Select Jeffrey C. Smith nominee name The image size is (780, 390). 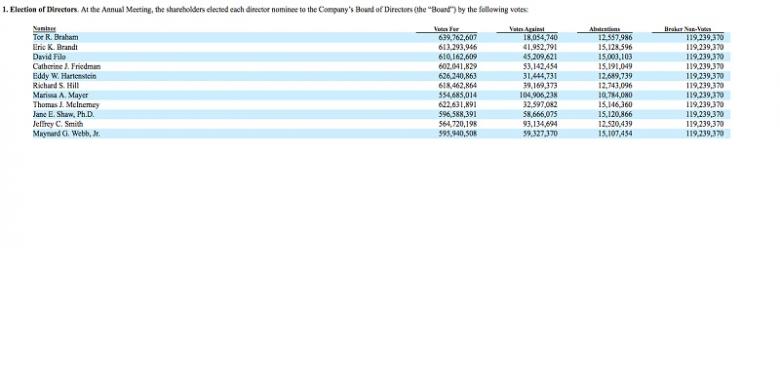58,124
